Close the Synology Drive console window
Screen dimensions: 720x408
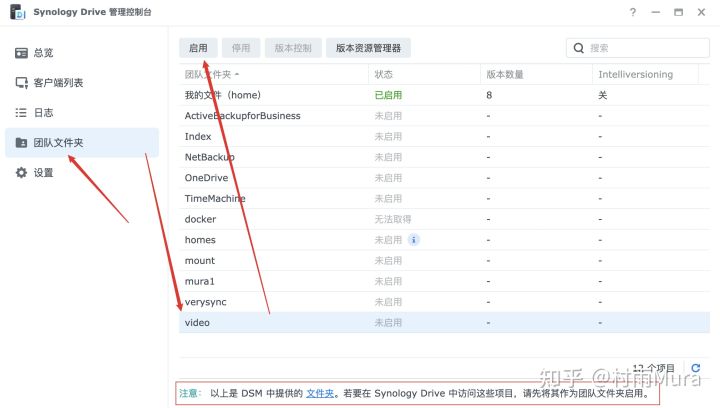click(701, 12)
